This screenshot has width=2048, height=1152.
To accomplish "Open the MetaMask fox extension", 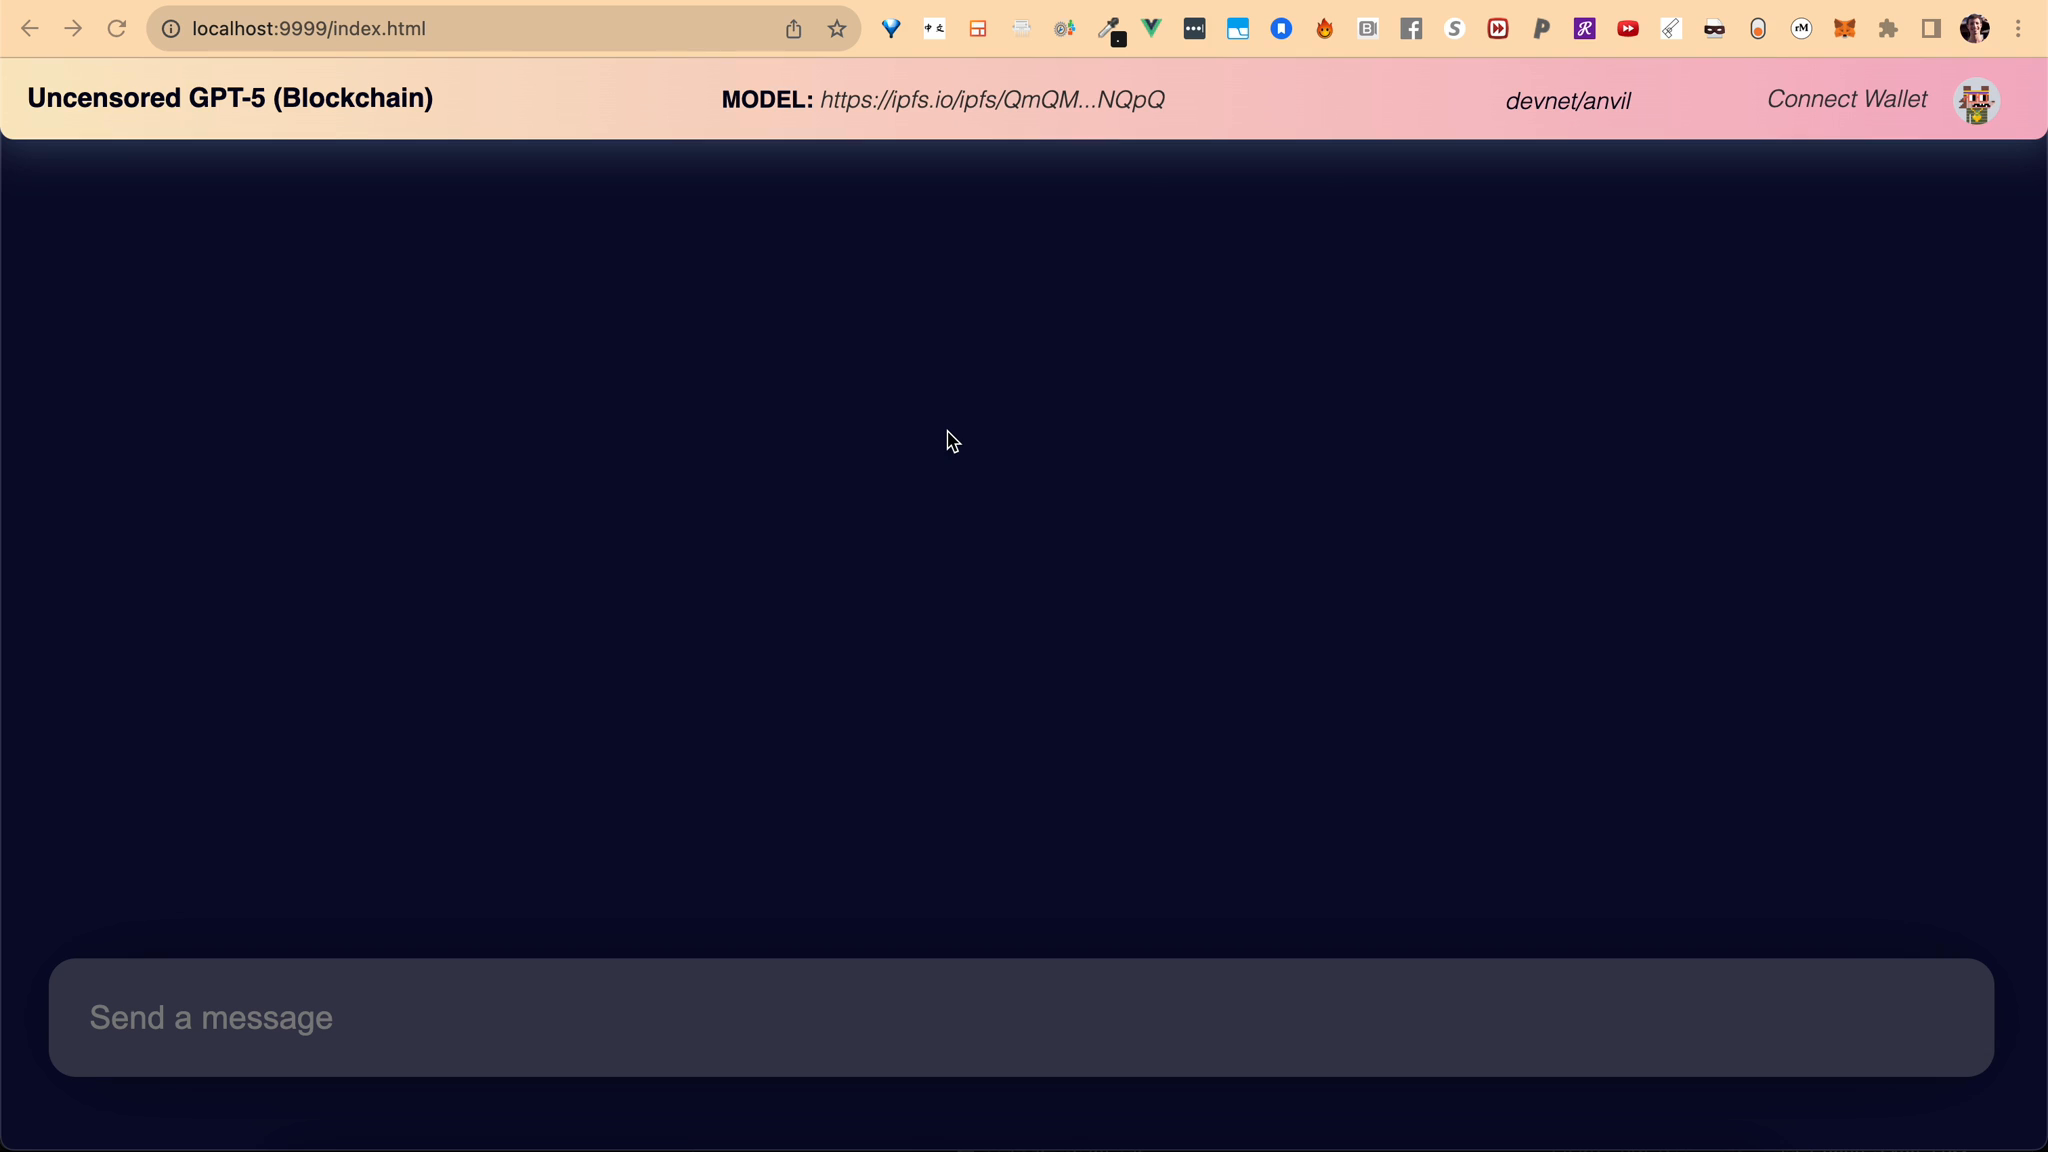I will pos(1844,29).
